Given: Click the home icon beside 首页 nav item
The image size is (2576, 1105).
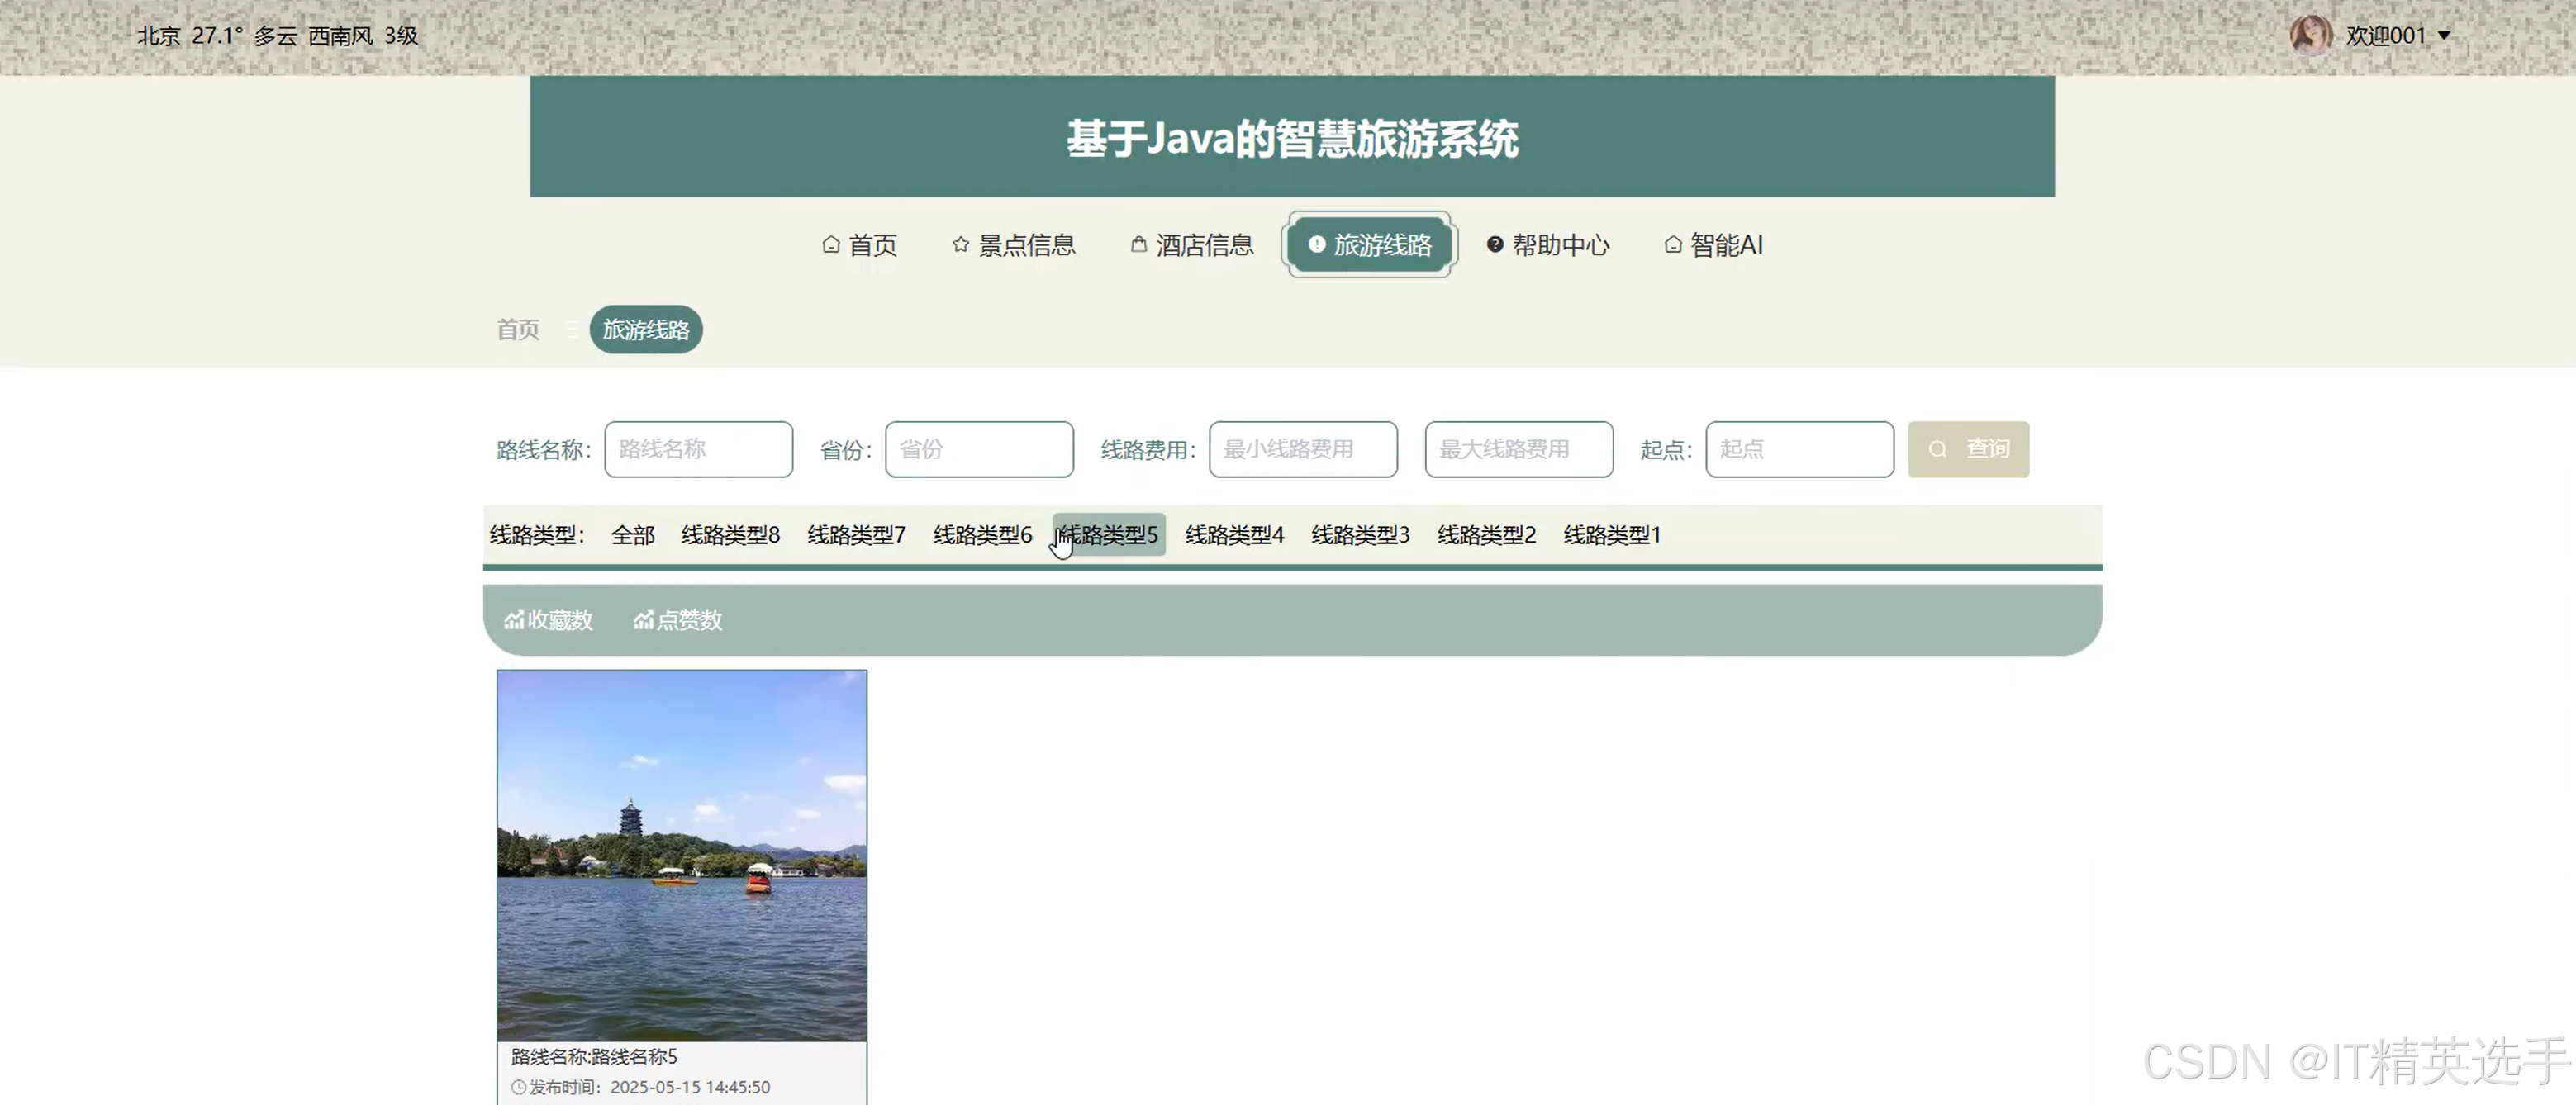Looking at the screenshot, I should [x=831, y=245].
